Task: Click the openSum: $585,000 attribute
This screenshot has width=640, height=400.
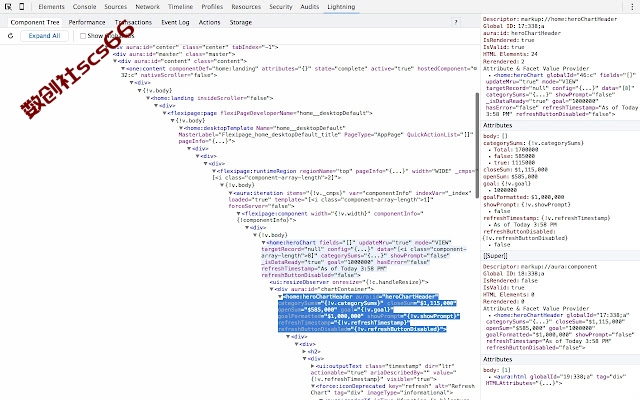Action: [511, 177]
